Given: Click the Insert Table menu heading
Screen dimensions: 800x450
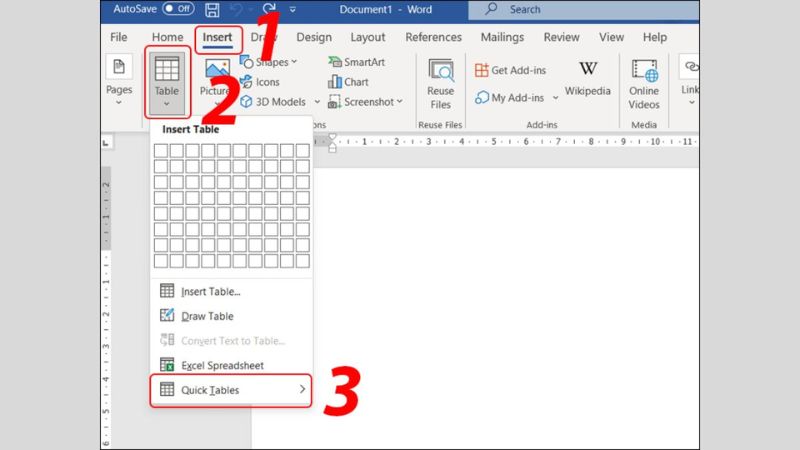Looking at the screenshot, I should pos(191,130).
